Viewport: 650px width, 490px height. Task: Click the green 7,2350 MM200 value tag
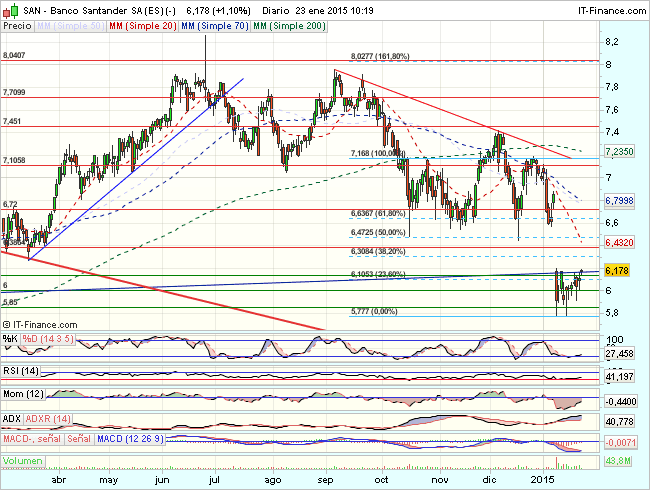(619, 152)
